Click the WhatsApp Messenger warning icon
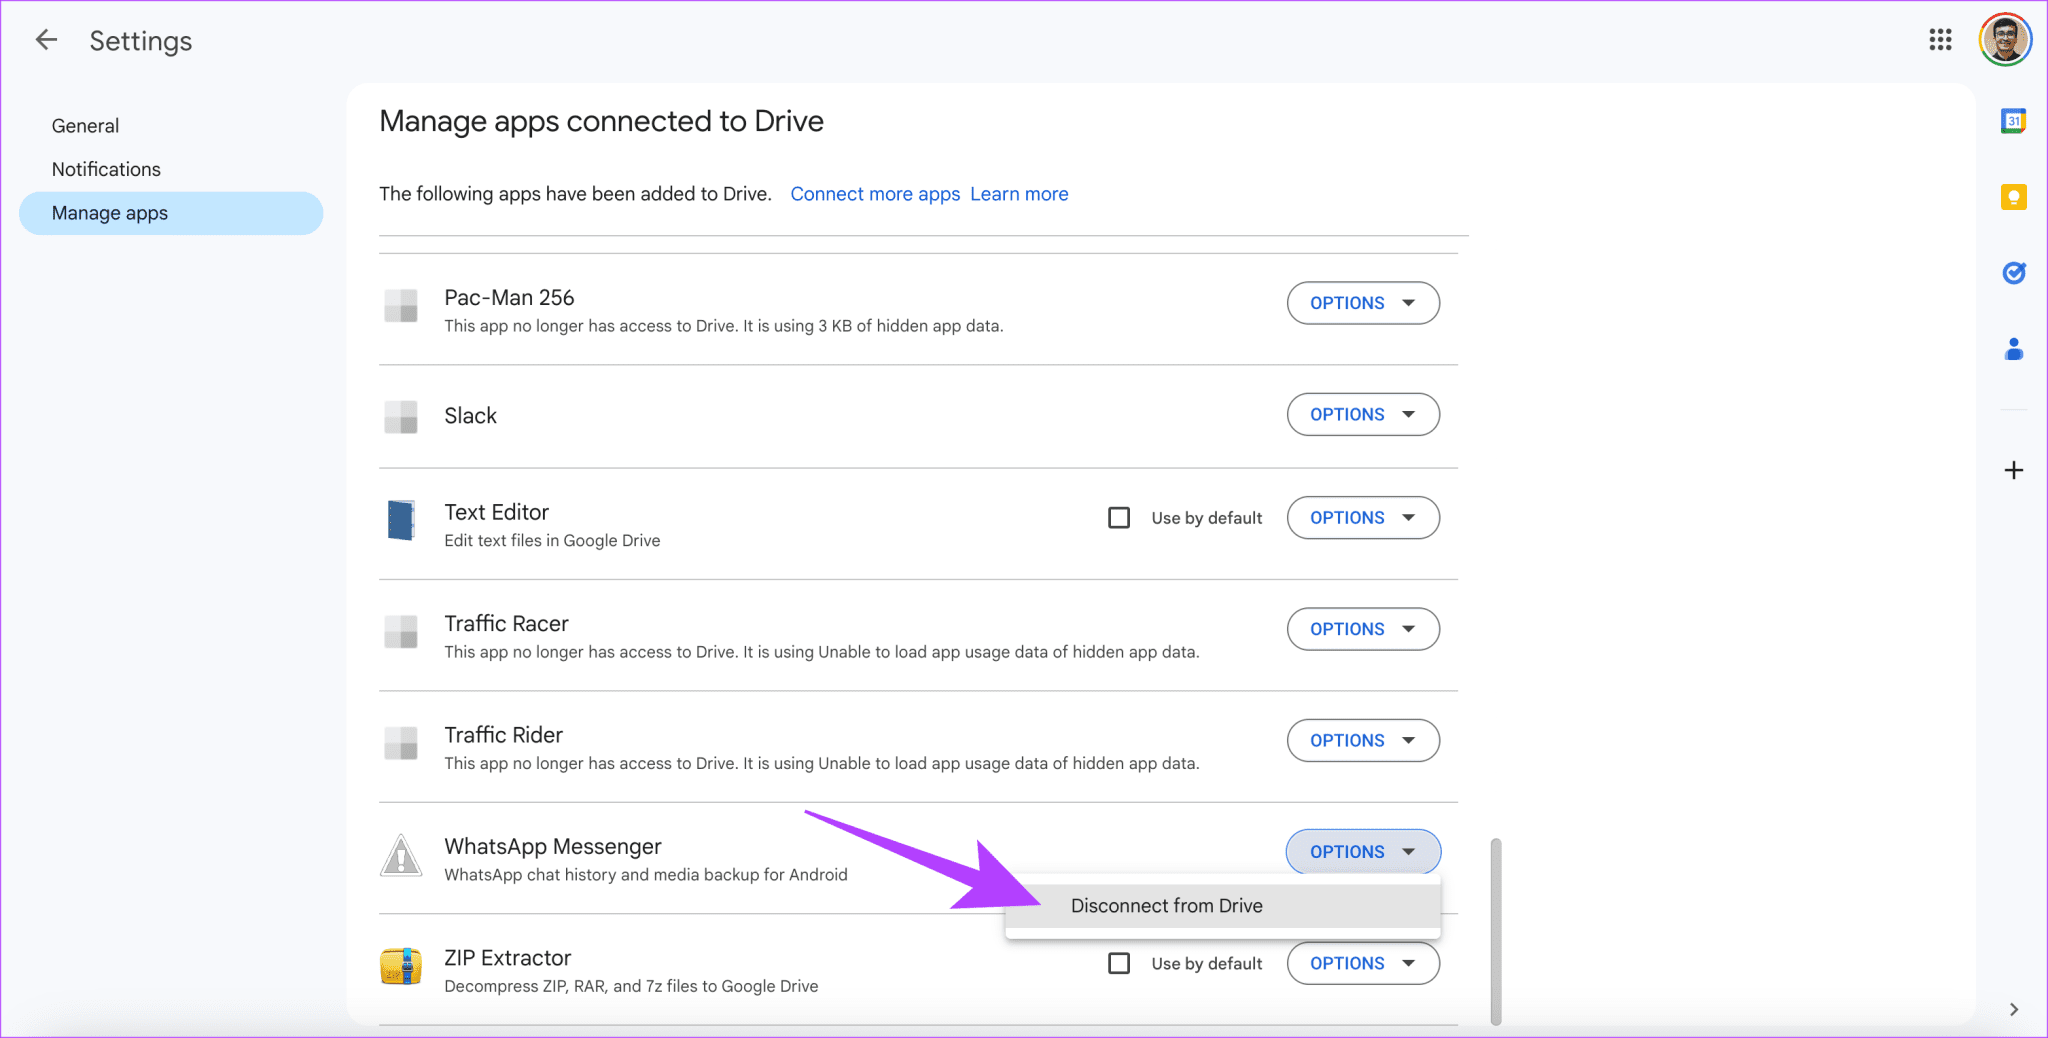Viewport: 2048px width, 1038px height. click(401, 855)
